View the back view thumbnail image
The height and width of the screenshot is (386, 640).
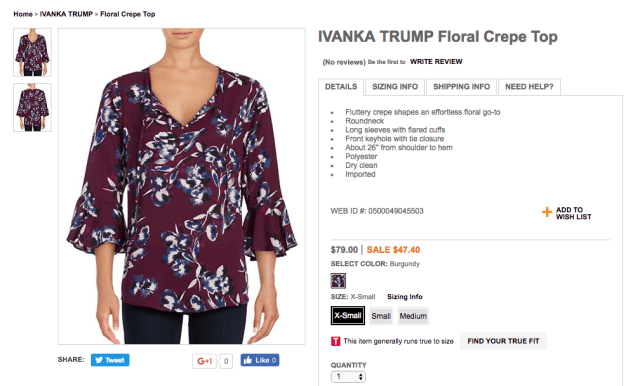pyautogui.click(x=32, y=107)
